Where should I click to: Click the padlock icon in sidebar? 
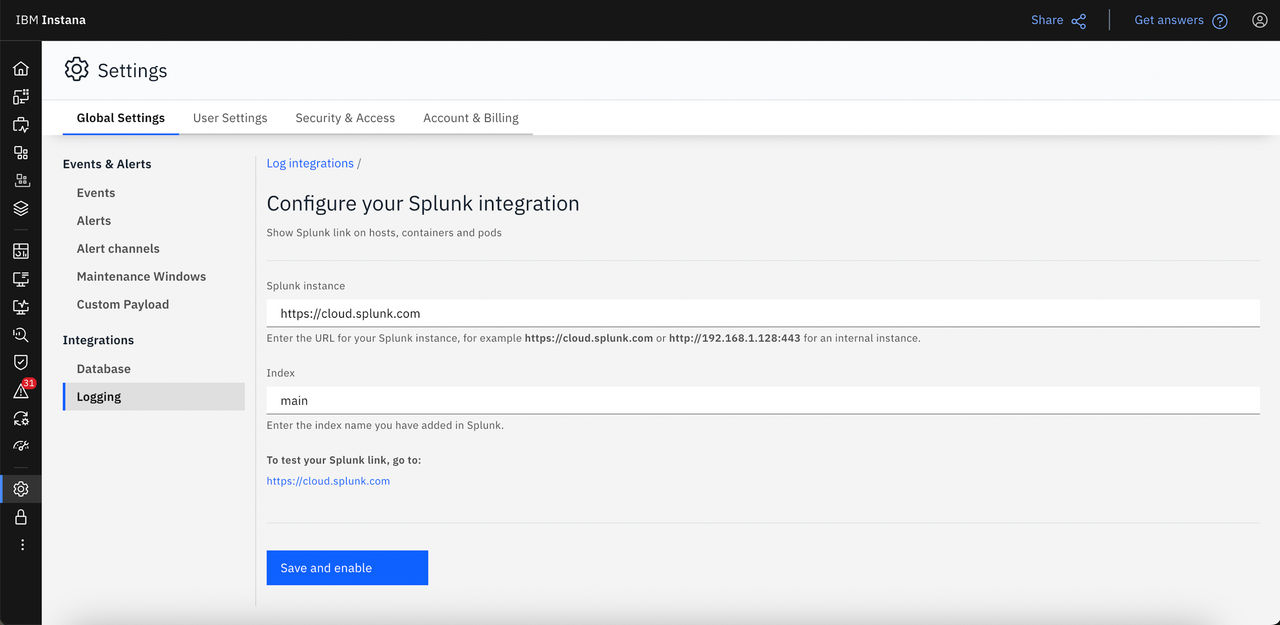tap(21, 517)
